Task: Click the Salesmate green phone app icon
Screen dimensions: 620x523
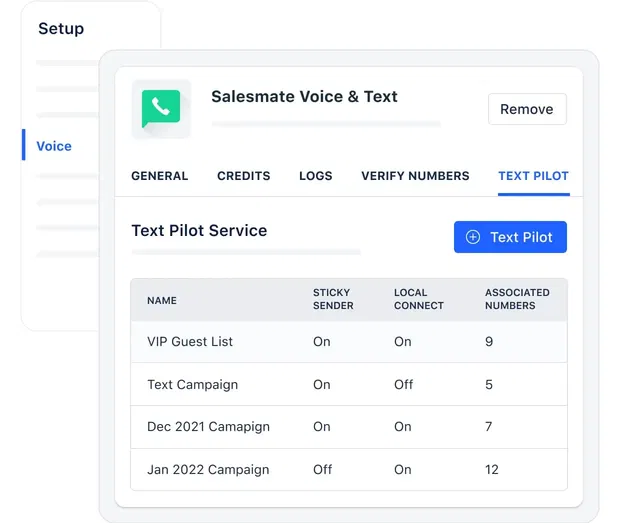Action: coord(161,108)
